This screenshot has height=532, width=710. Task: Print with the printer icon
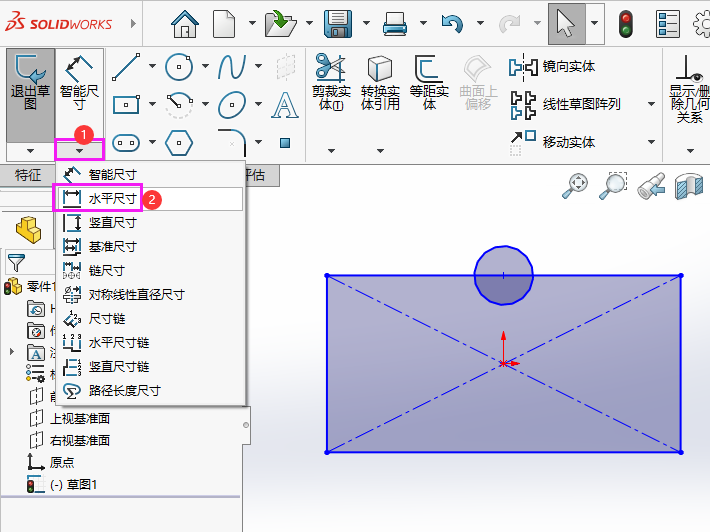[x=394, y=24]
